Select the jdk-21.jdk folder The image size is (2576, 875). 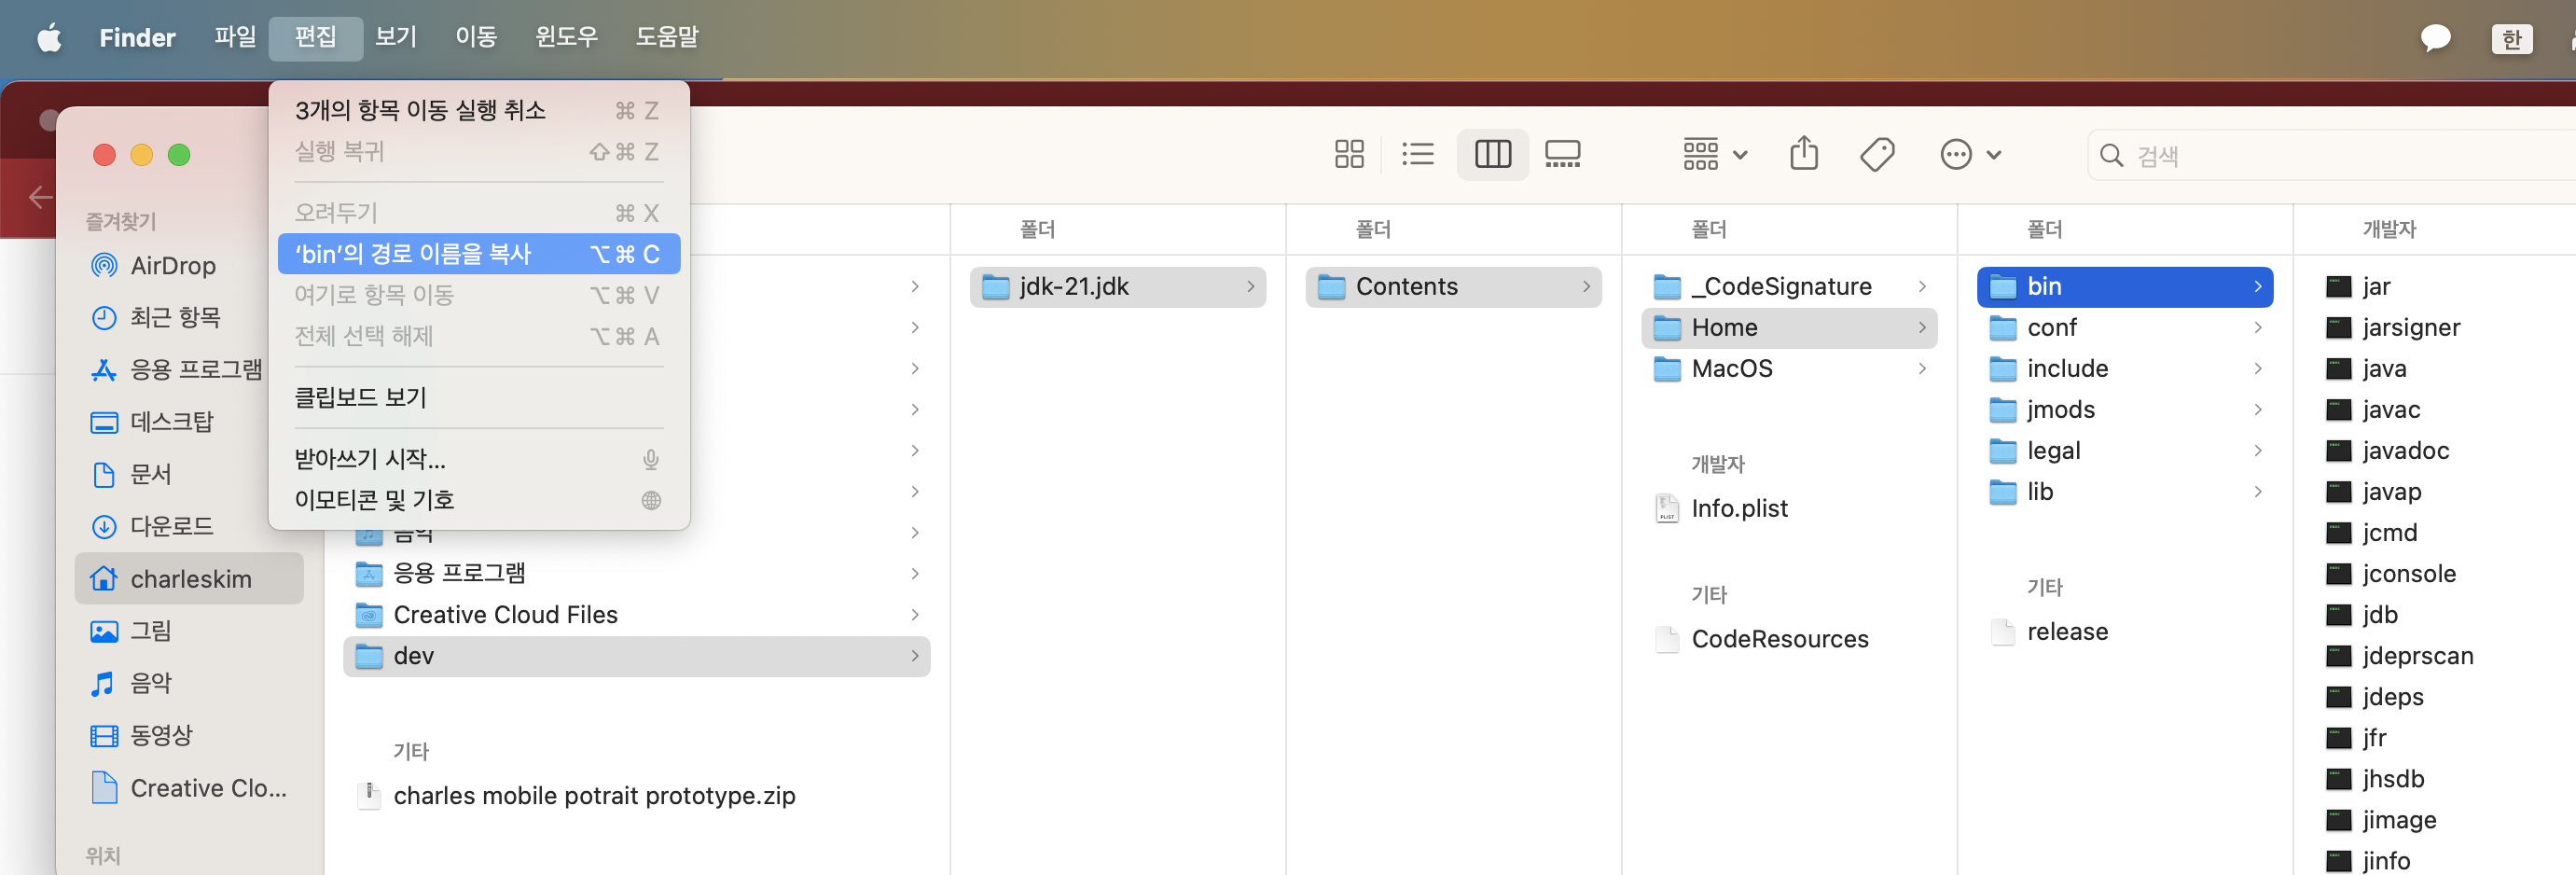click(x=1117, y=287)
